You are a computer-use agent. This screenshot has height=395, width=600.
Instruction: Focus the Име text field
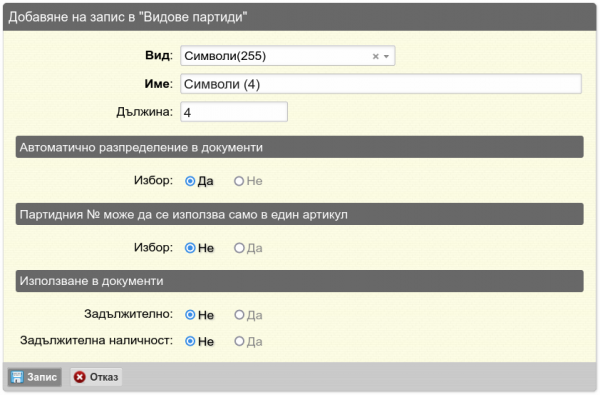(381, 84)
